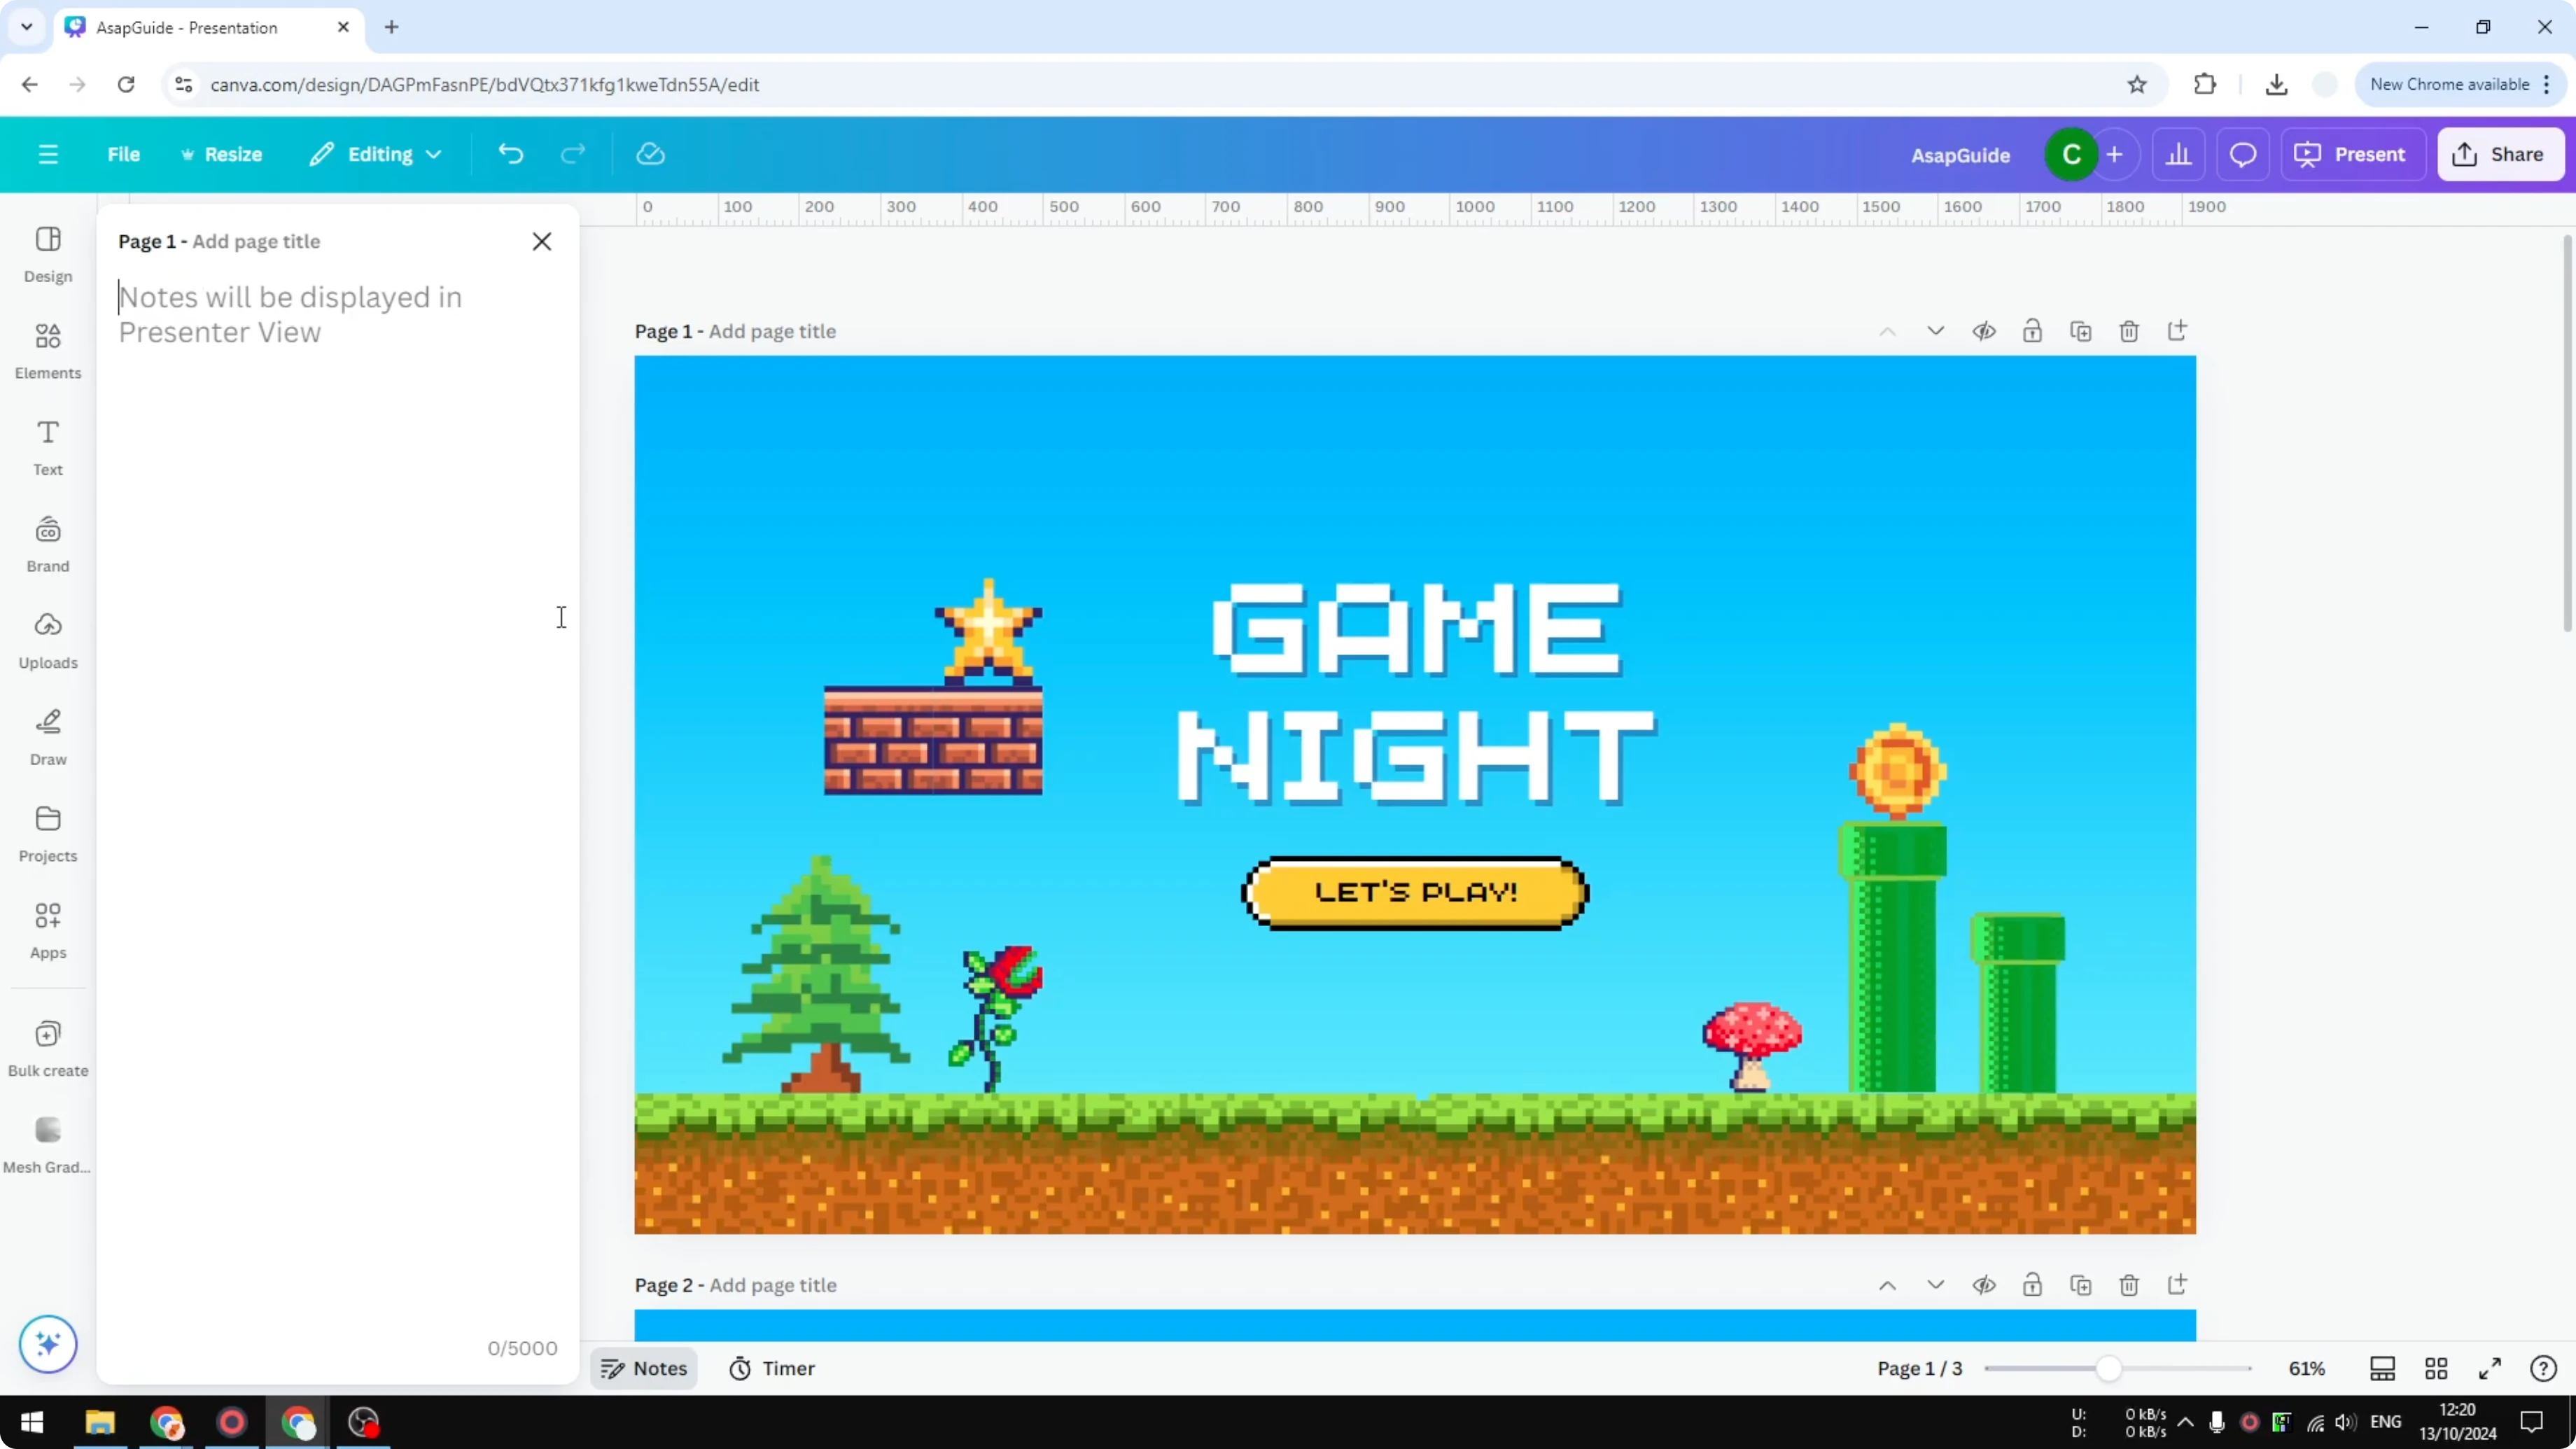Duplicate Page 1

2081,331
